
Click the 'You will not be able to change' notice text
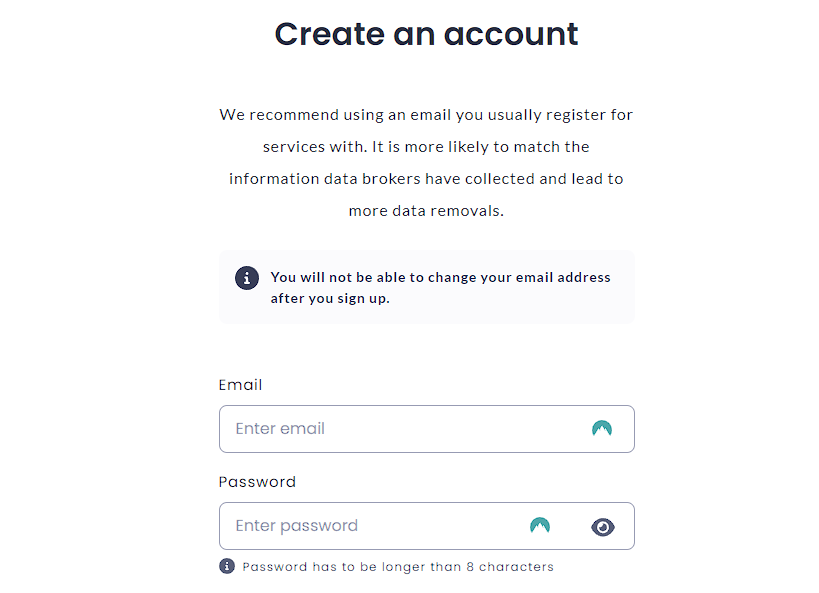coord(440,277)
